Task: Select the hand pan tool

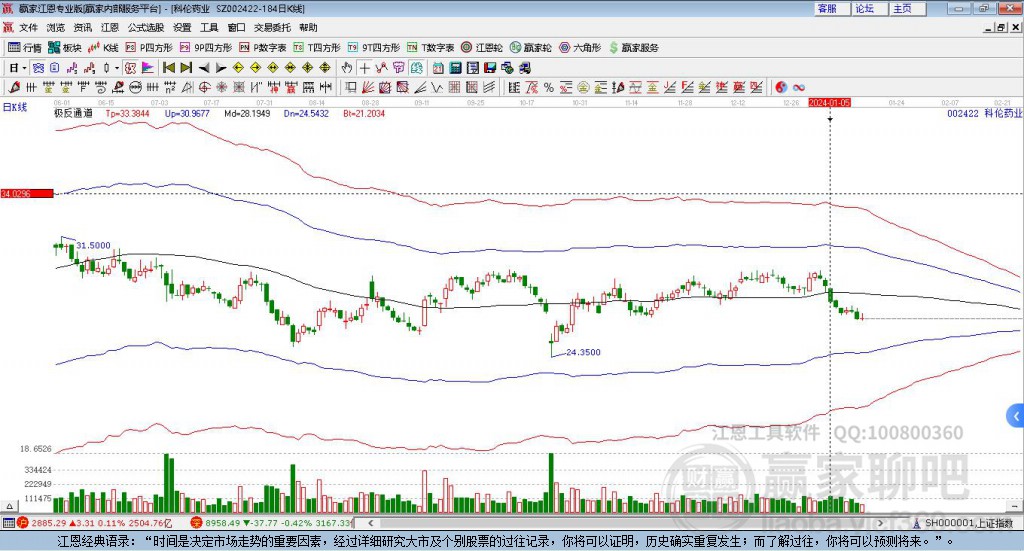Action: [347, 68]
